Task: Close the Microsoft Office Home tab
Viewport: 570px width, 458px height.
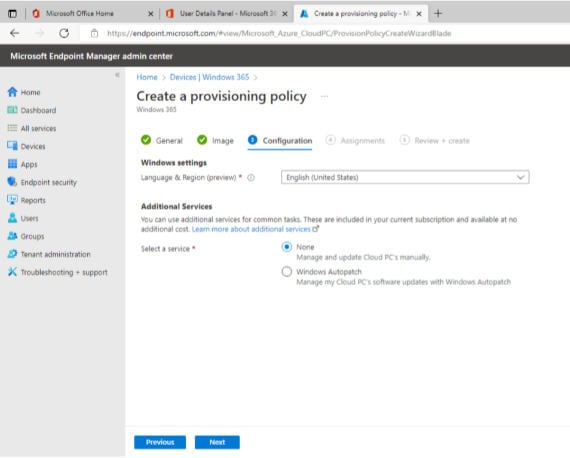Action: (150, 14)
